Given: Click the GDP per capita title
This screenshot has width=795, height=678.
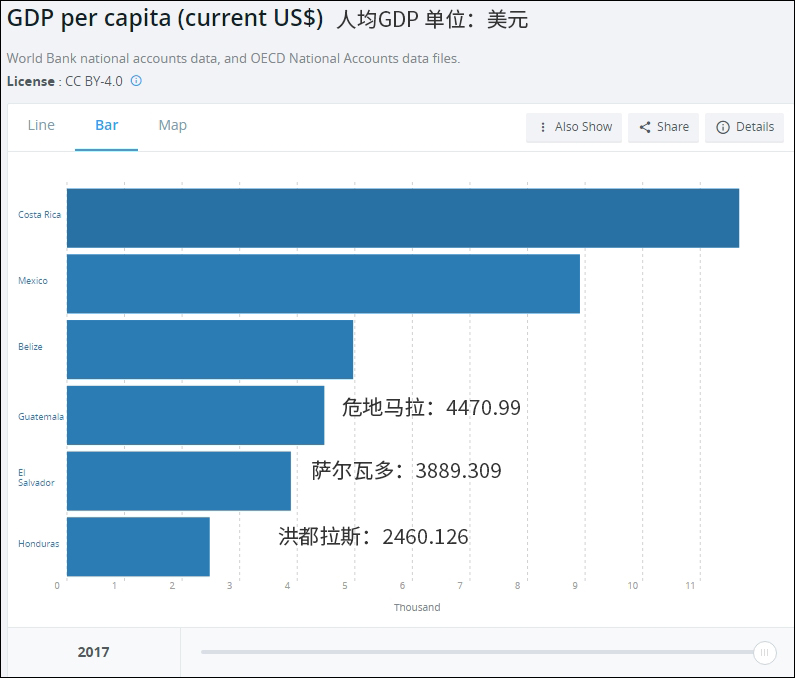Looking at the screenshot, I should (x=165, y=18).
